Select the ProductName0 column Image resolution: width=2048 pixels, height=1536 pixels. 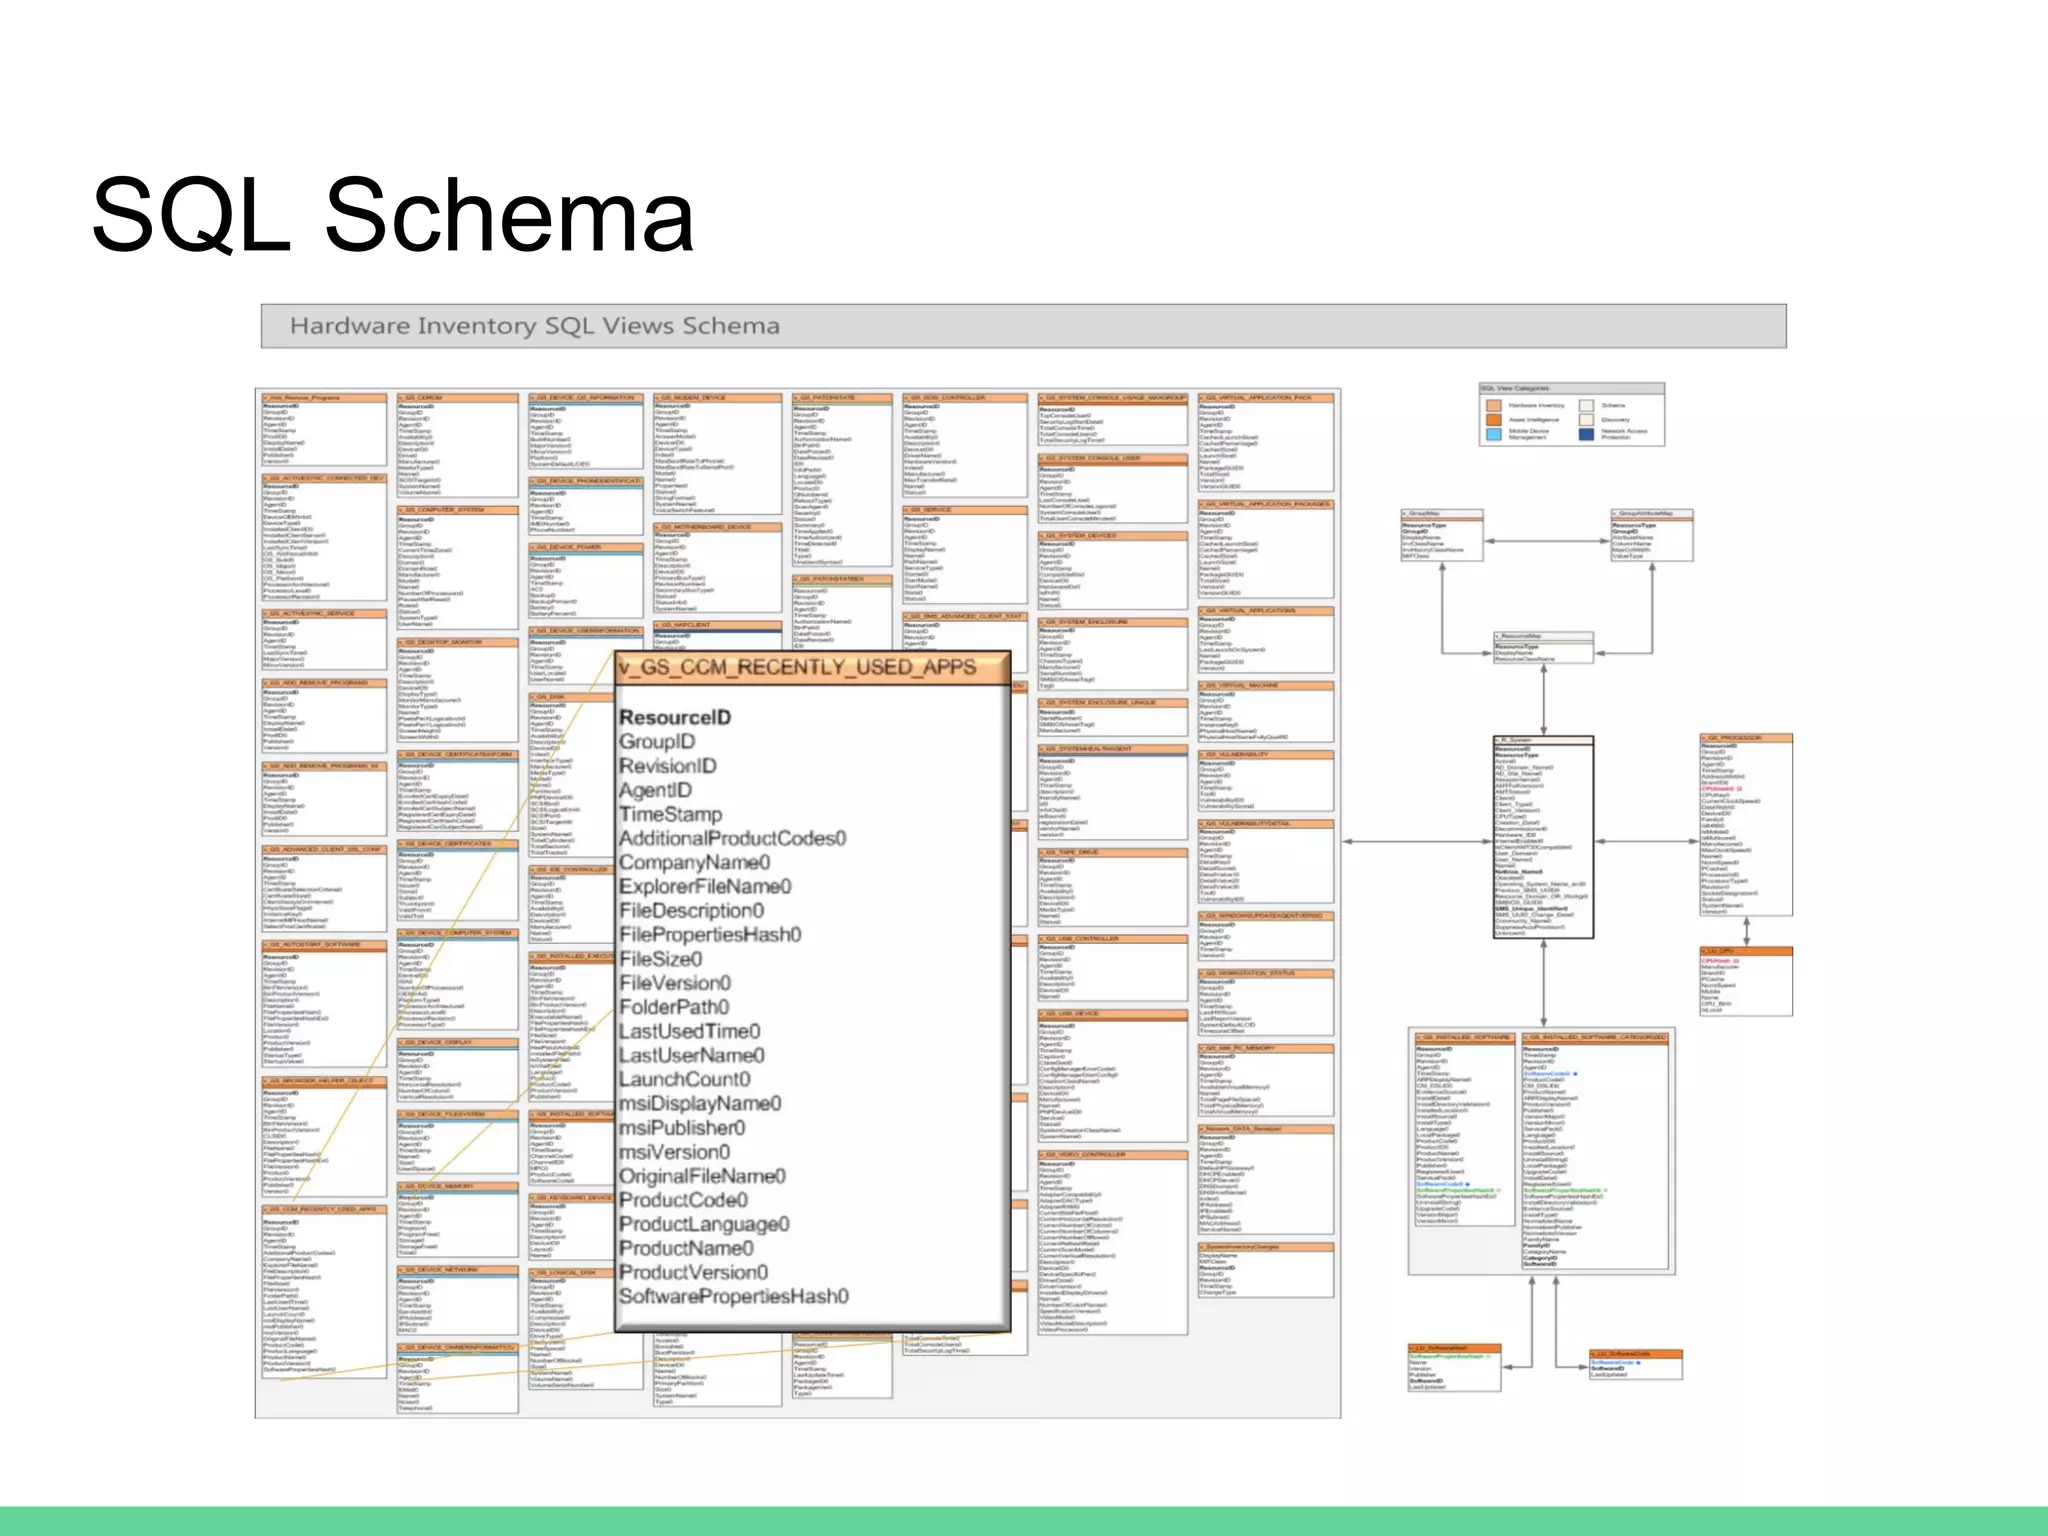pos(686,1248)
